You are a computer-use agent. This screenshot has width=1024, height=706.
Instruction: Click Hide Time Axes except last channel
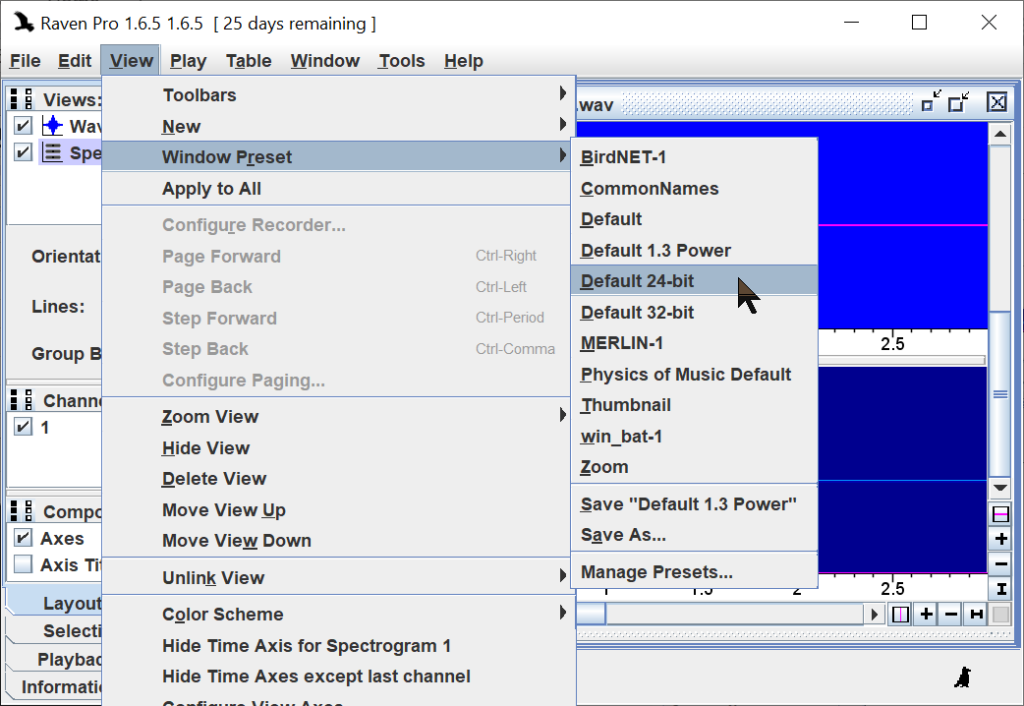(338, 677)
